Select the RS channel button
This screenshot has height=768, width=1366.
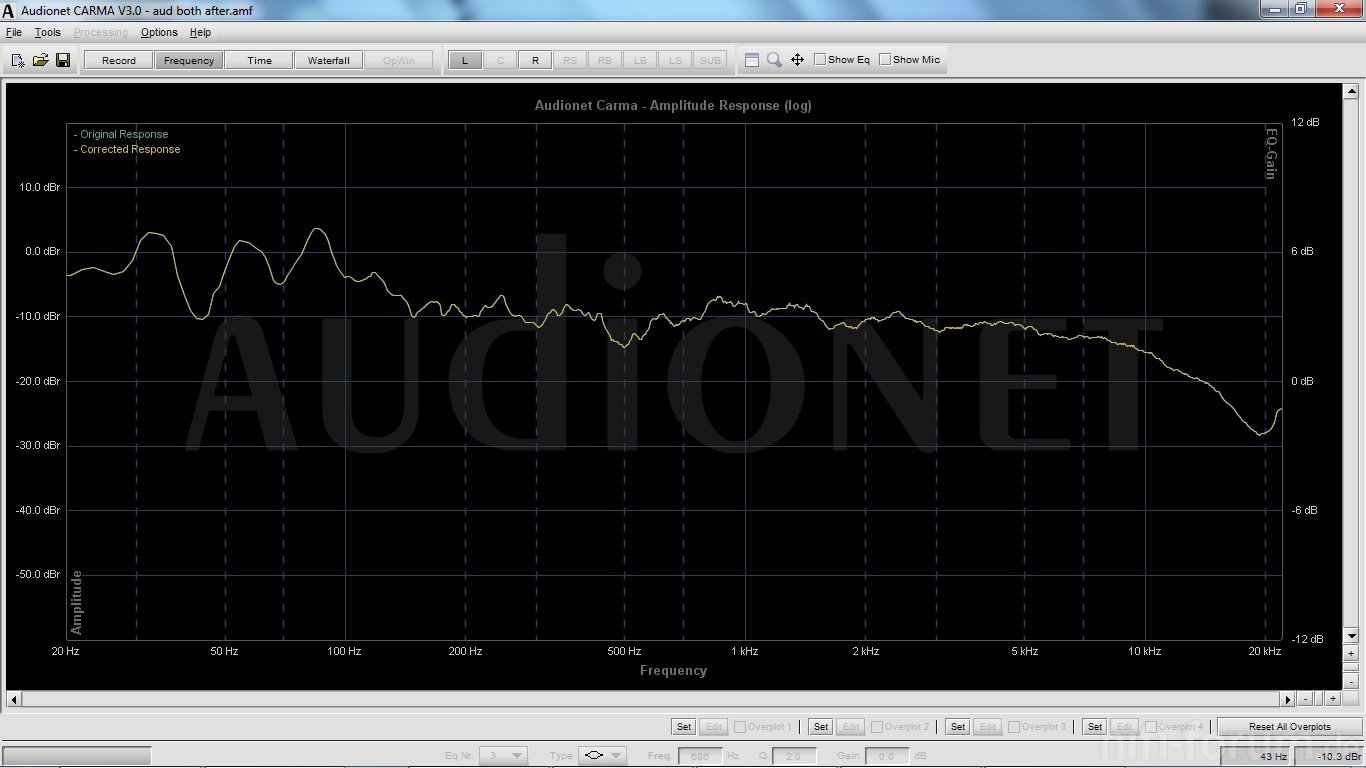point(570,60)
